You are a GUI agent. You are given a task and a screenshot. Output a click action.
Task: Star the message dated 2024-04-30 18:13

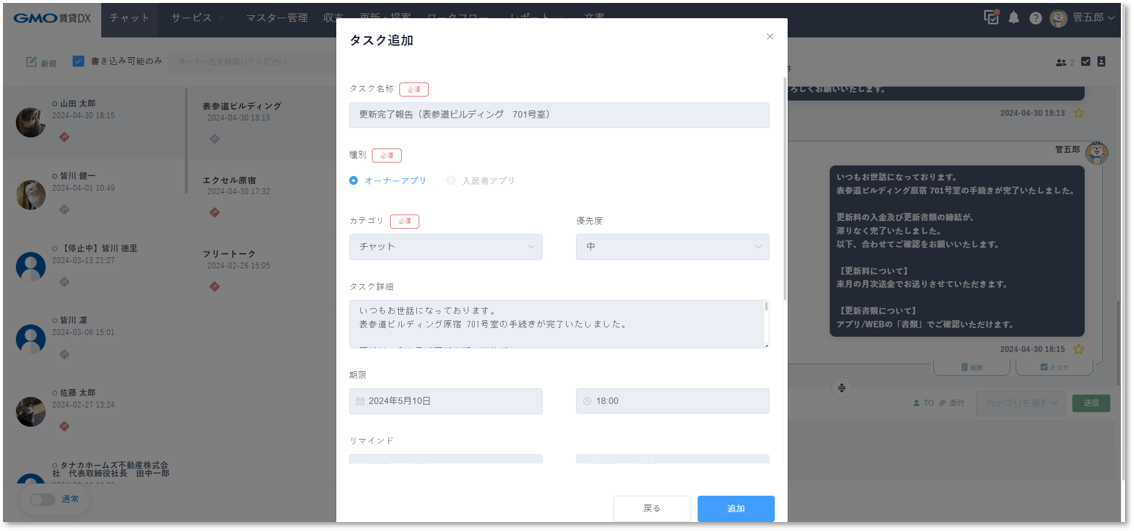tap(1078, 114)
